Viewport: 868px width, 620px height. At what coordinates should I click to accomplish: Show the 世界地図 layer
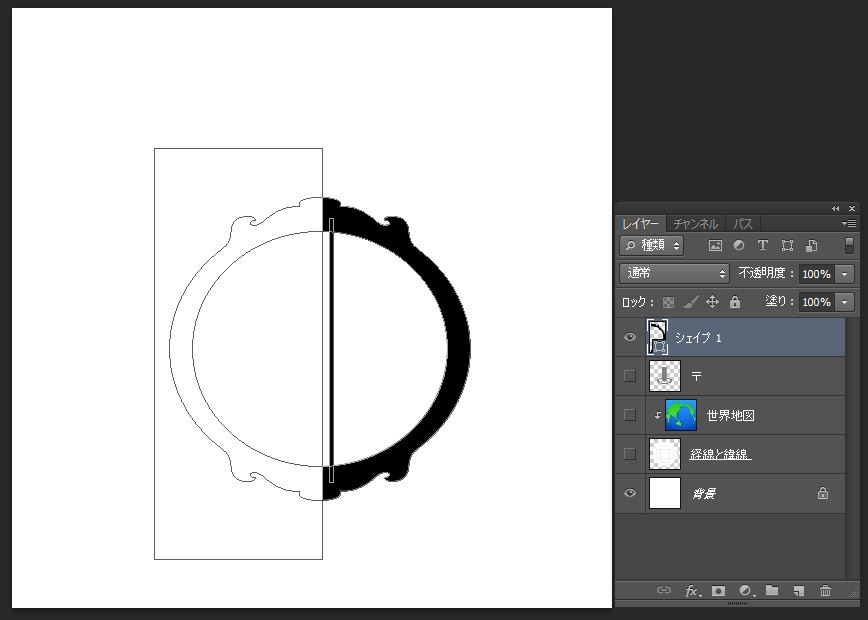630,415
